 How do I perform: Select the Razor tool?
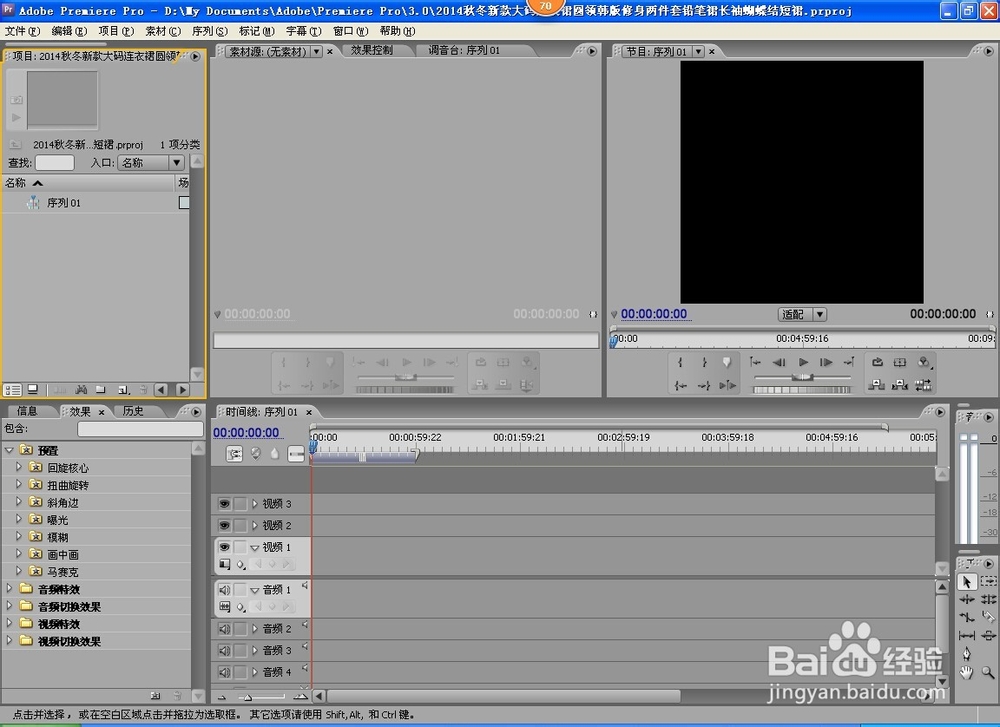coord(988,617)
